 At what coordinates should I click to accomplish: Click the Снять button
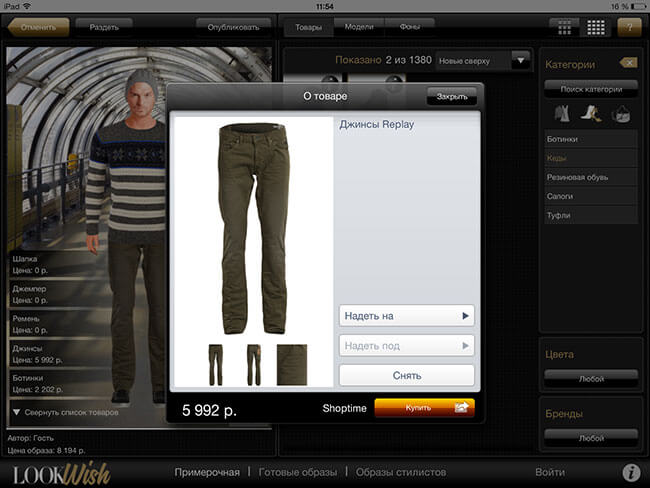407,375
